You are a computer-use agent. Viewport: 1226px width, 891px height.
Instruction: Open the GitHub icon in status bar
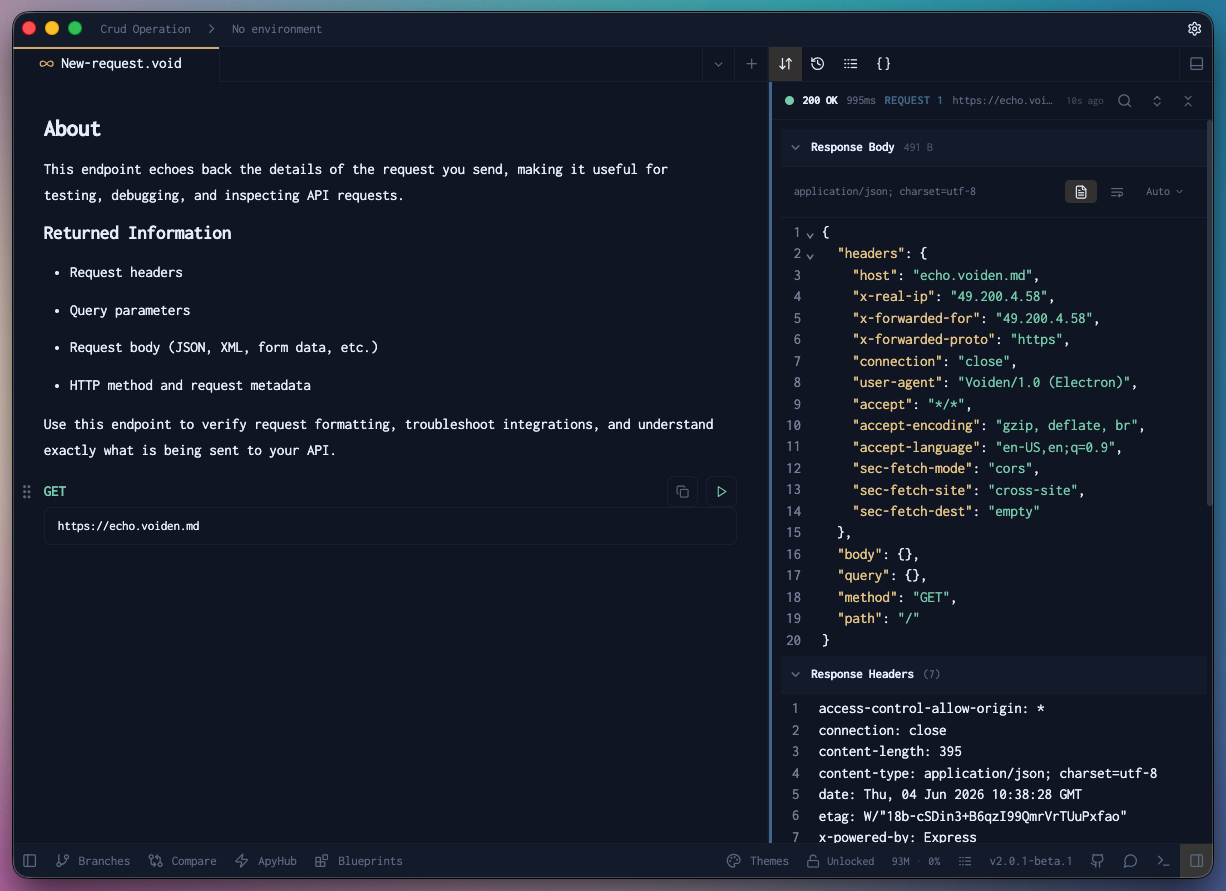(x=1097, y=861)
